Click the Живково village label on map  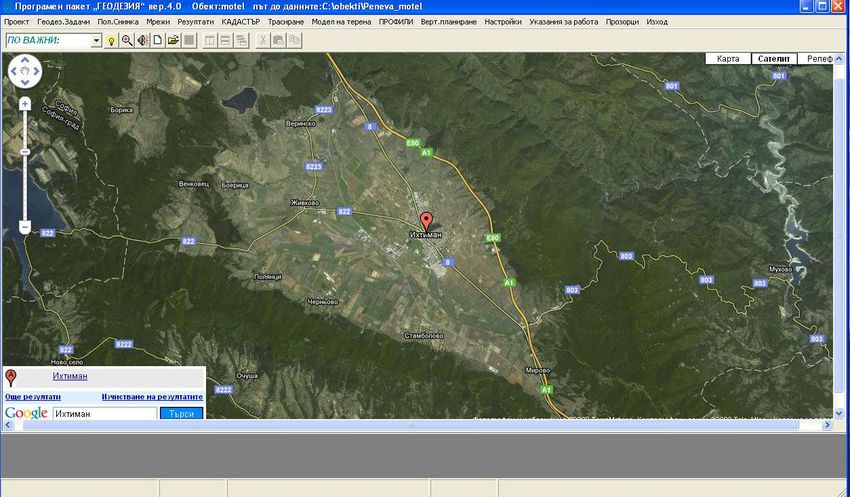pyautogui.click(x=305, y=203)
